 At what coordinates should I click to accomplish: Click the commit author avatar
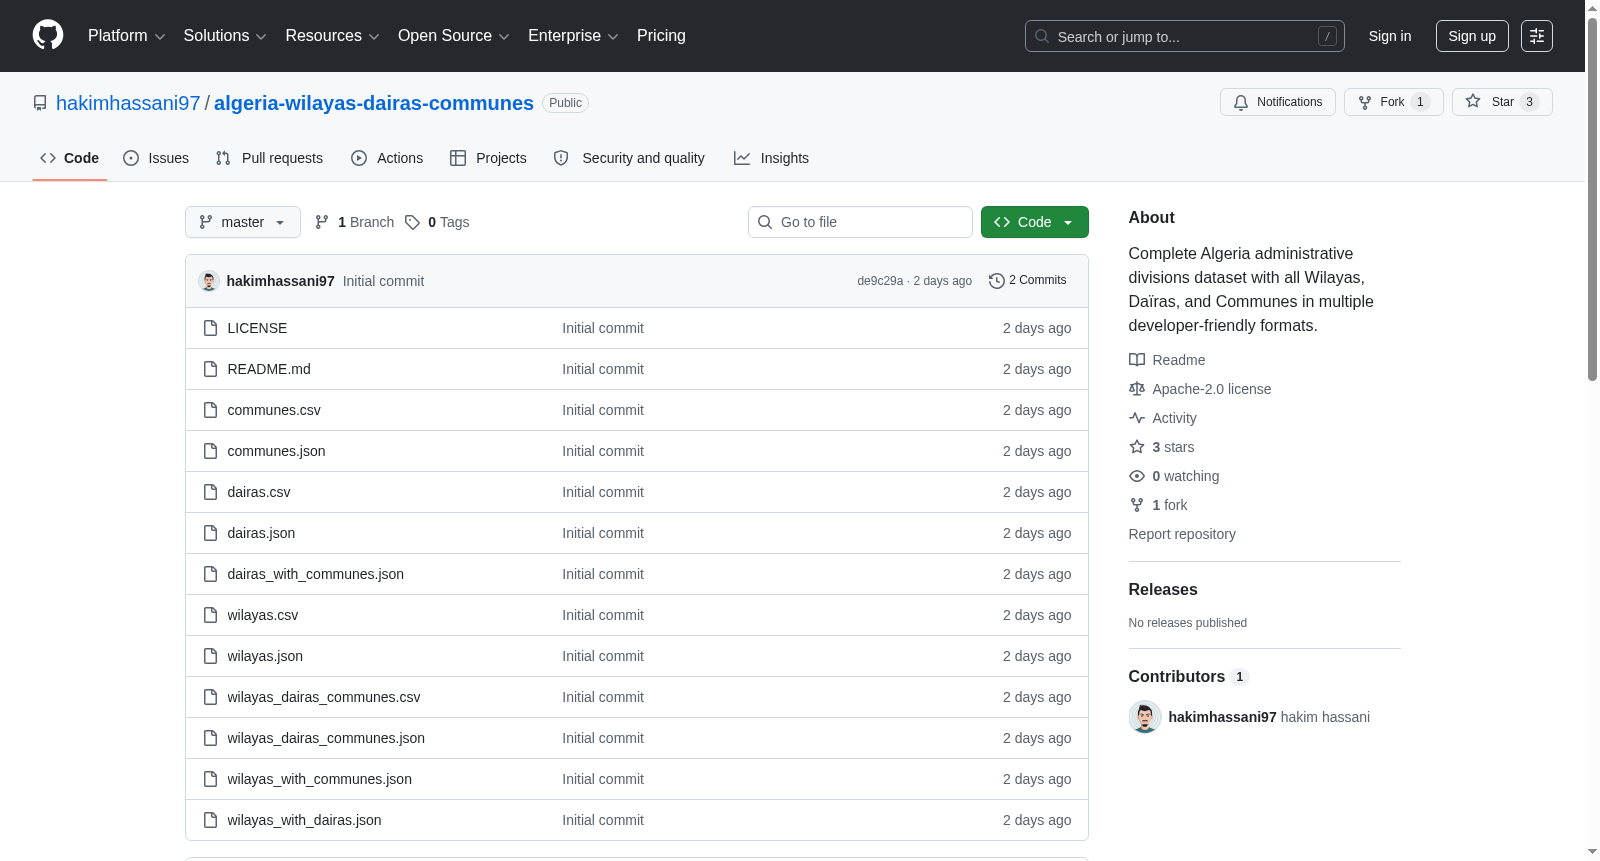click(x=209, y=281)
